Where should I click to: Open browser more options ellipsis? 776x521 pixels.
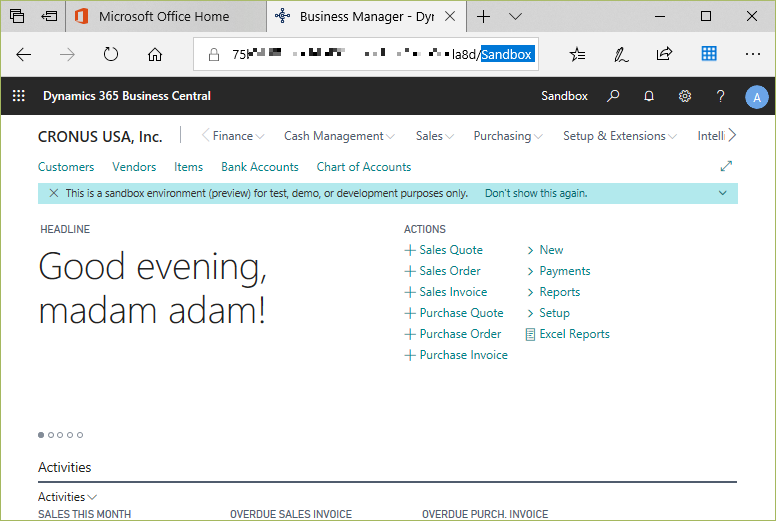[752, 54]
